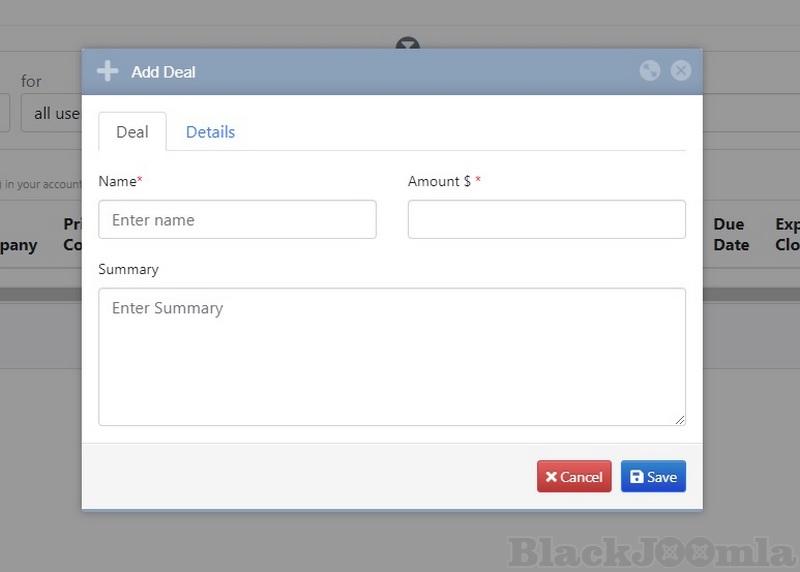The image size is (800, 572).
Task: Click the Amount $ label
Action: tap(439, 181)
